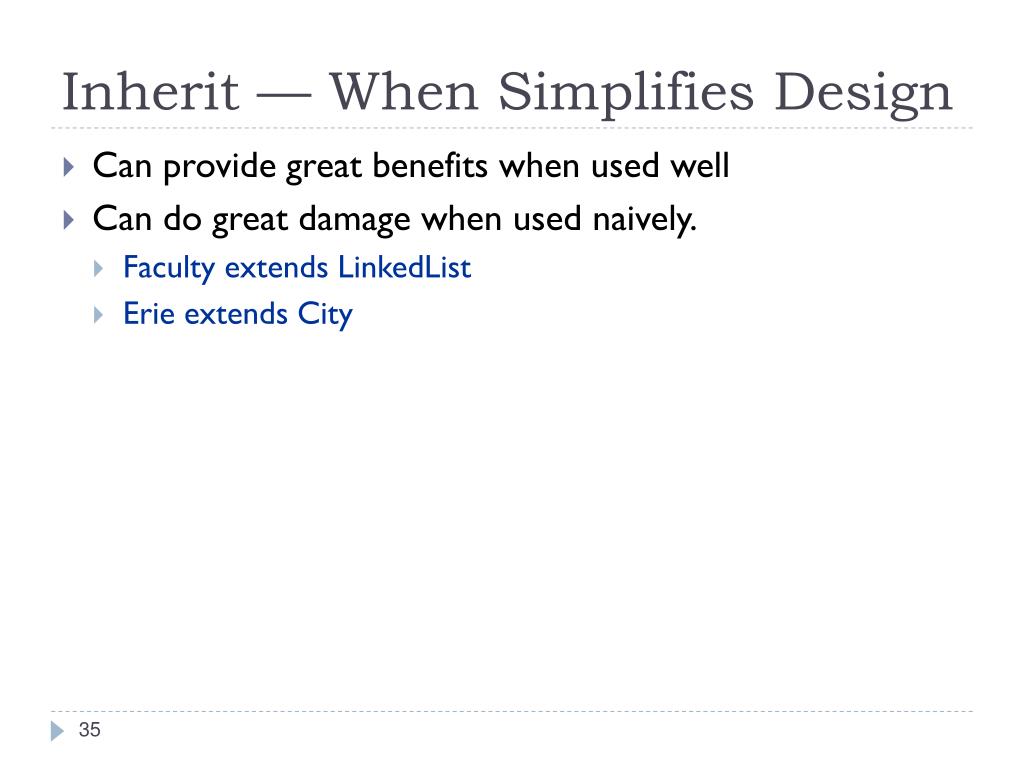The image size is (1024, 768).
Task: Click the blue word "Faculty"
Action: [169, 268]
